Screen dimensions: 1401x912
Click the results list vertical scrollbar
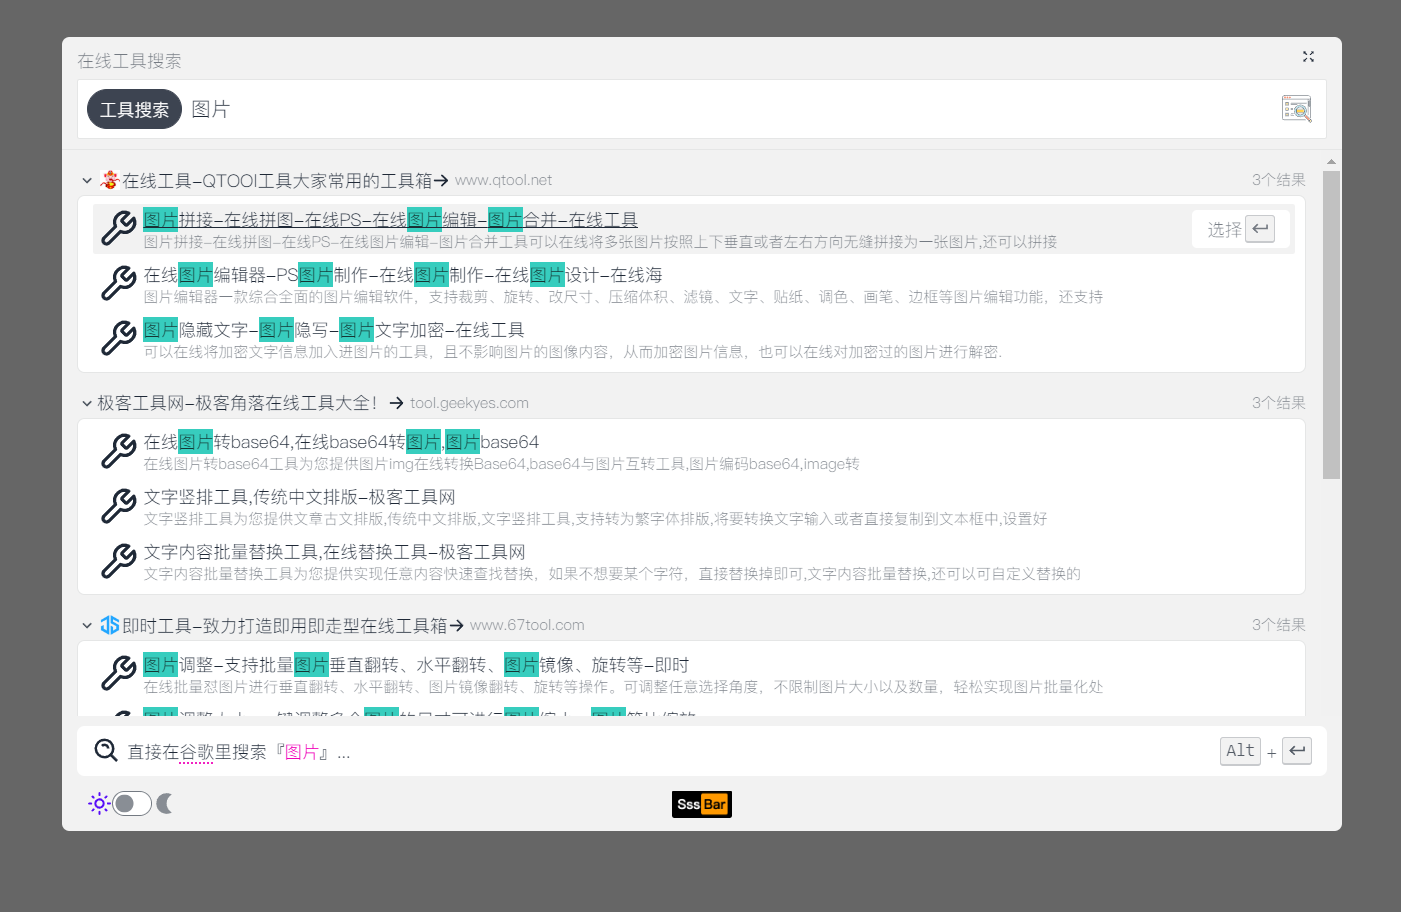point(1331,325)
